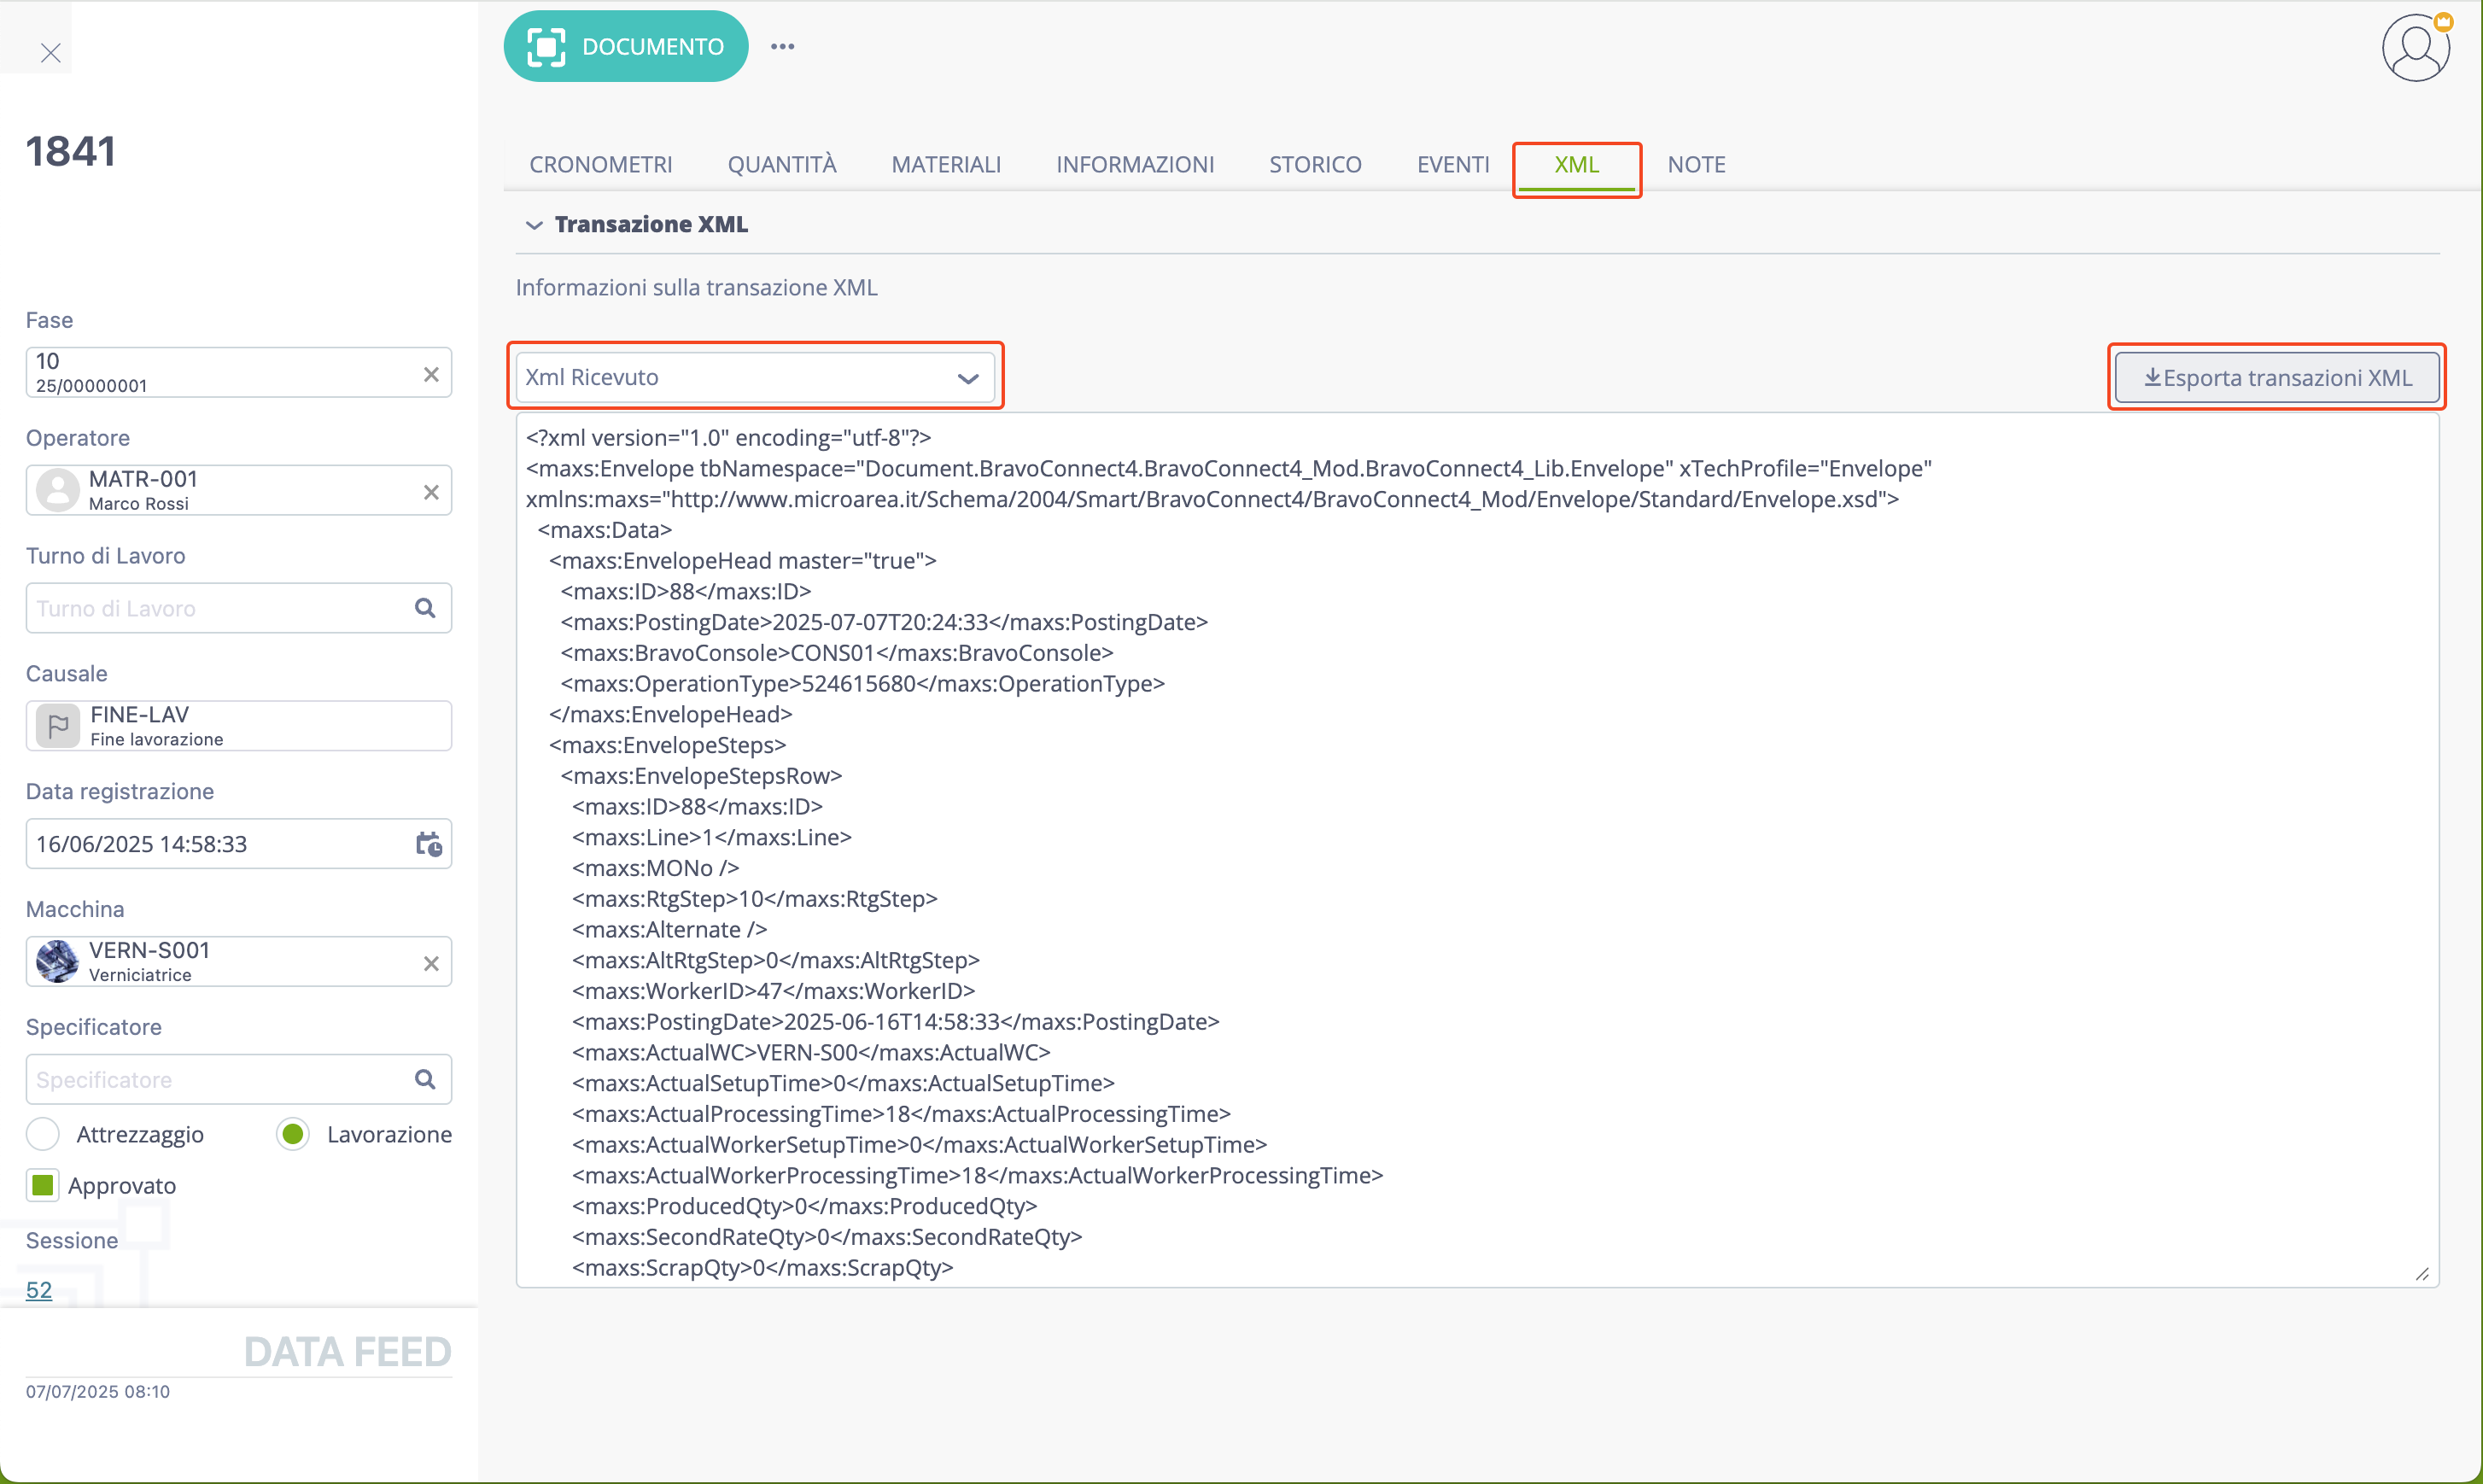Click inside the XML content text area
The image size is (2483, 1484).
(1477, 850)
